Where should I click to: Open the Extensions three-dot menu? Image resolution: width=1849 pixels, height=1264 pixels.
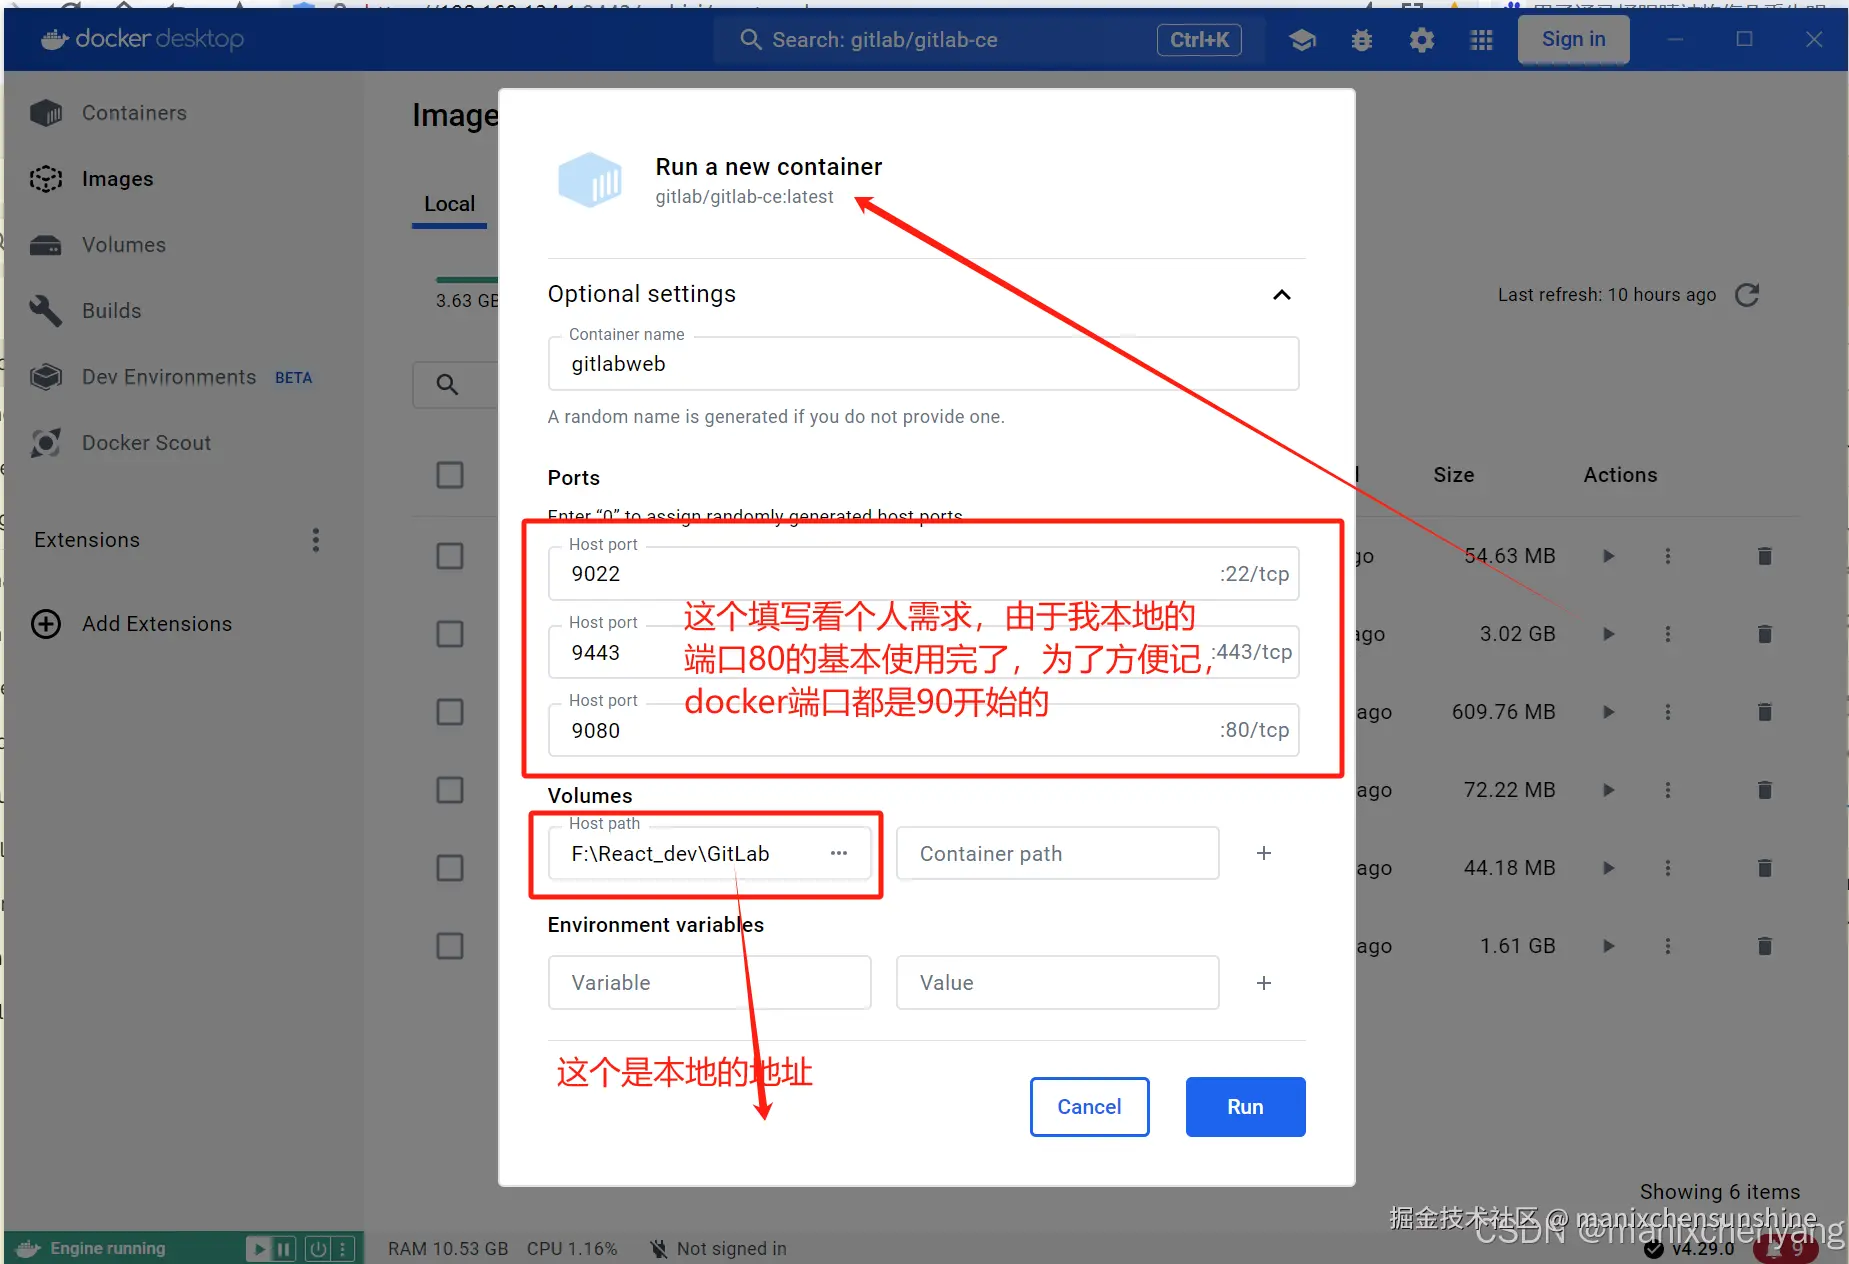coord(316,540)
